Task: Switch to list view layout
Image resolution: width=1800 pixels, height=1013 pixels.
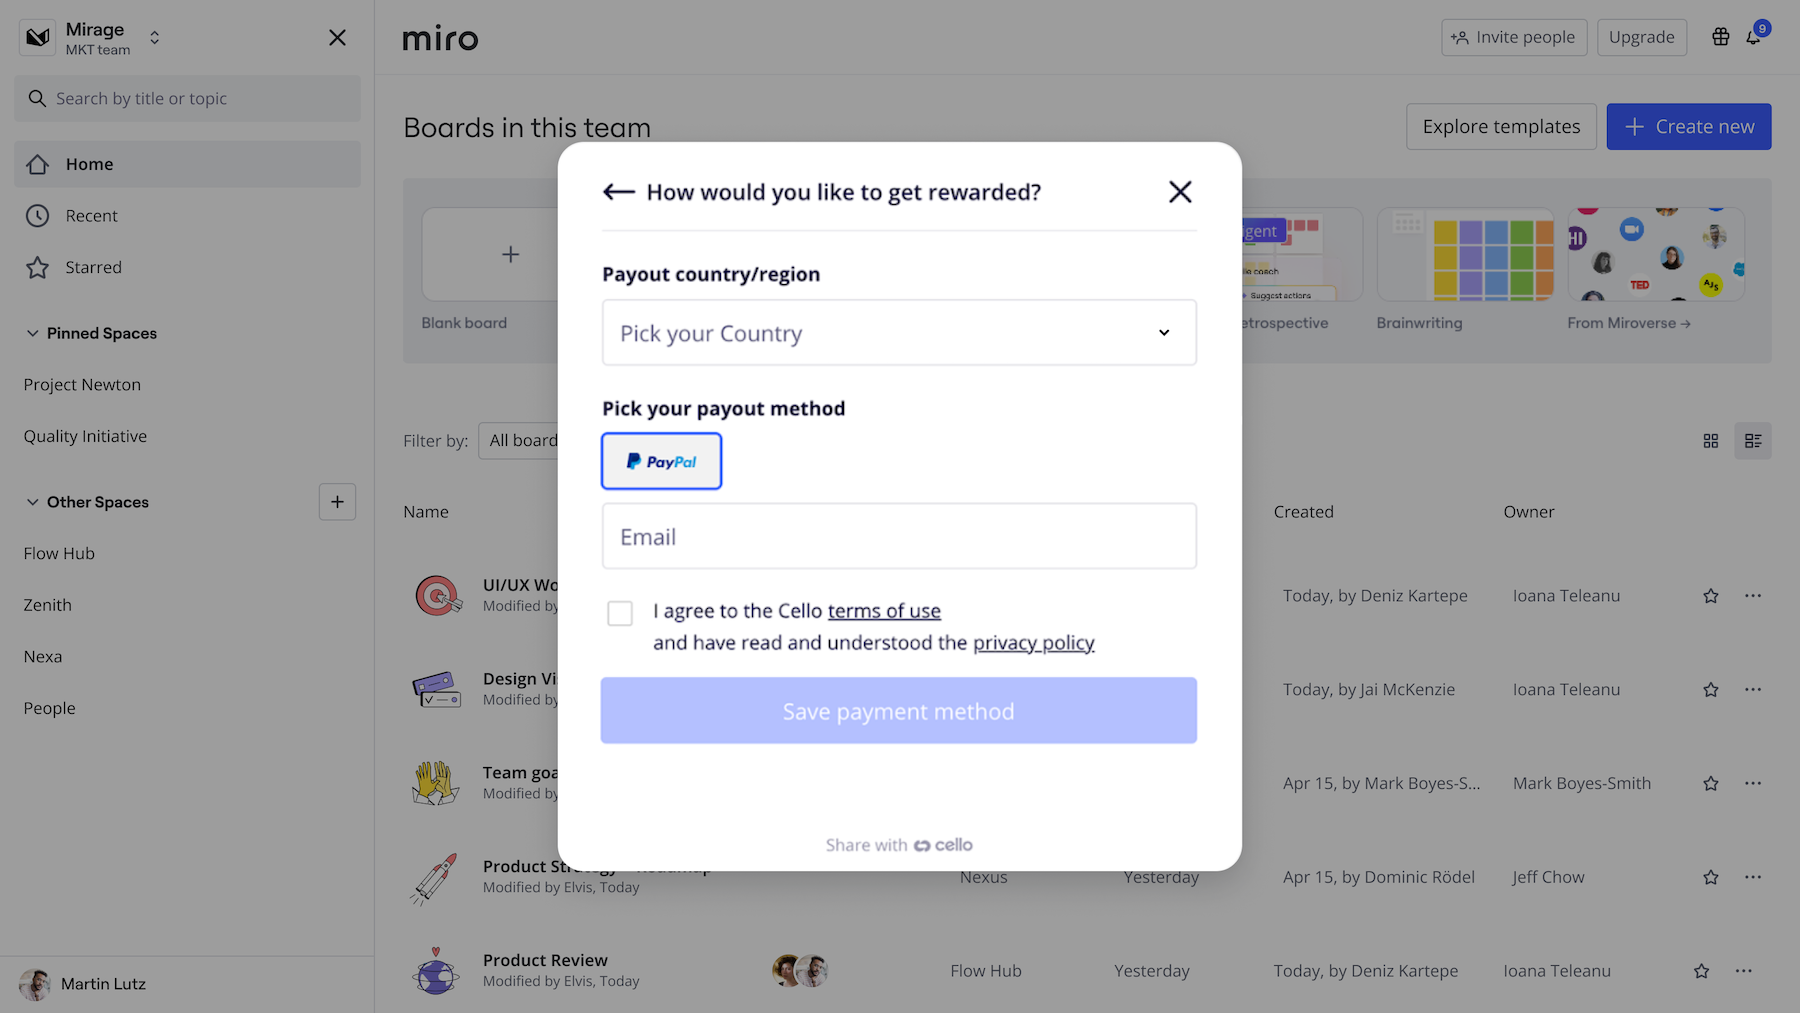Action: pyautogui.click(x=1753, y=441)
